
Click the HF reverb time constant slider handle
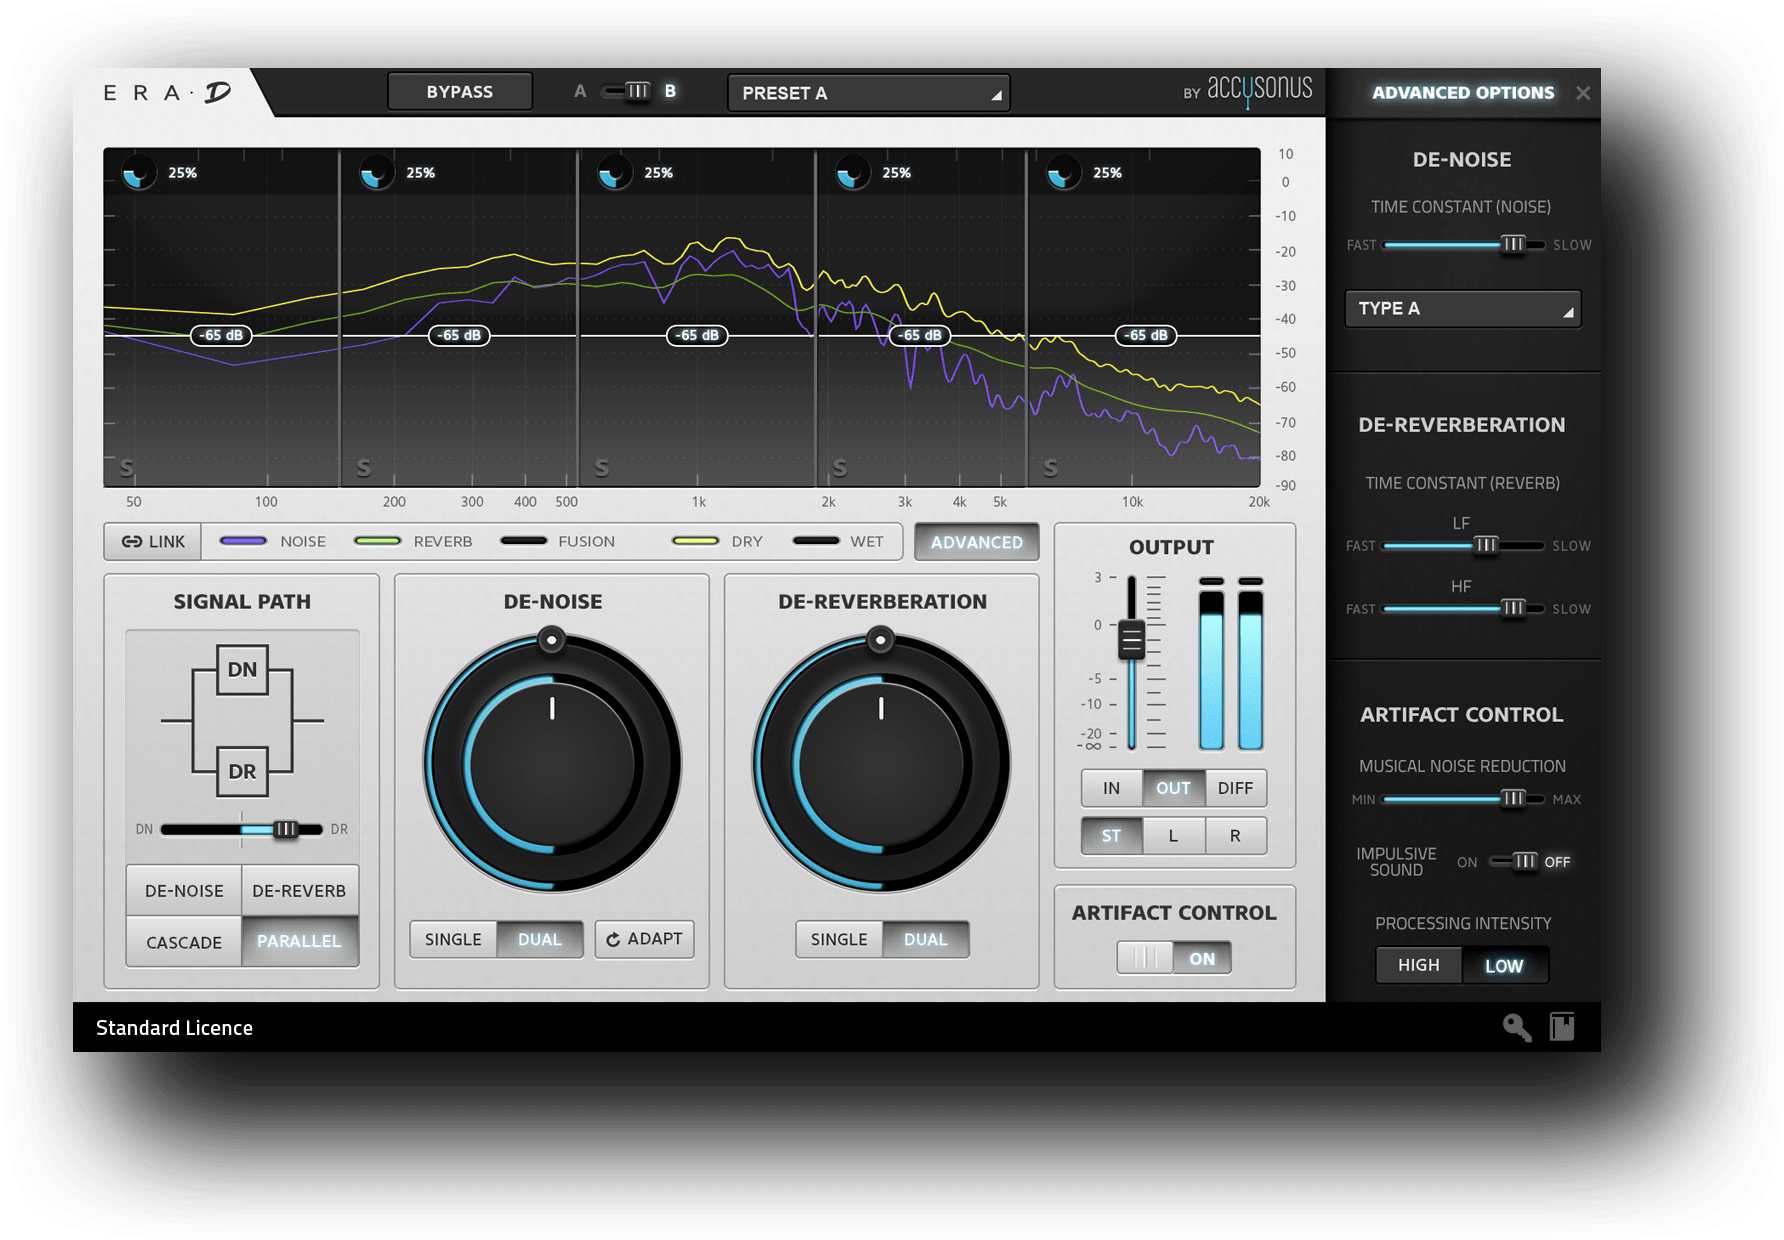coord(1514,608)
